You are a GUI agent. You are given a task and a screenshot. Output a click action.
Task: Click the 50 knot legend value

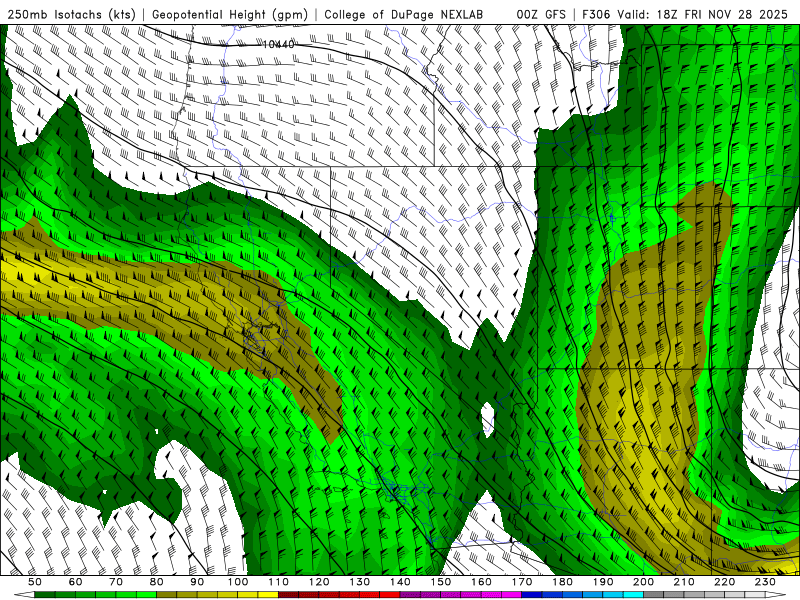pyautogui.click(x=35, y=582)
